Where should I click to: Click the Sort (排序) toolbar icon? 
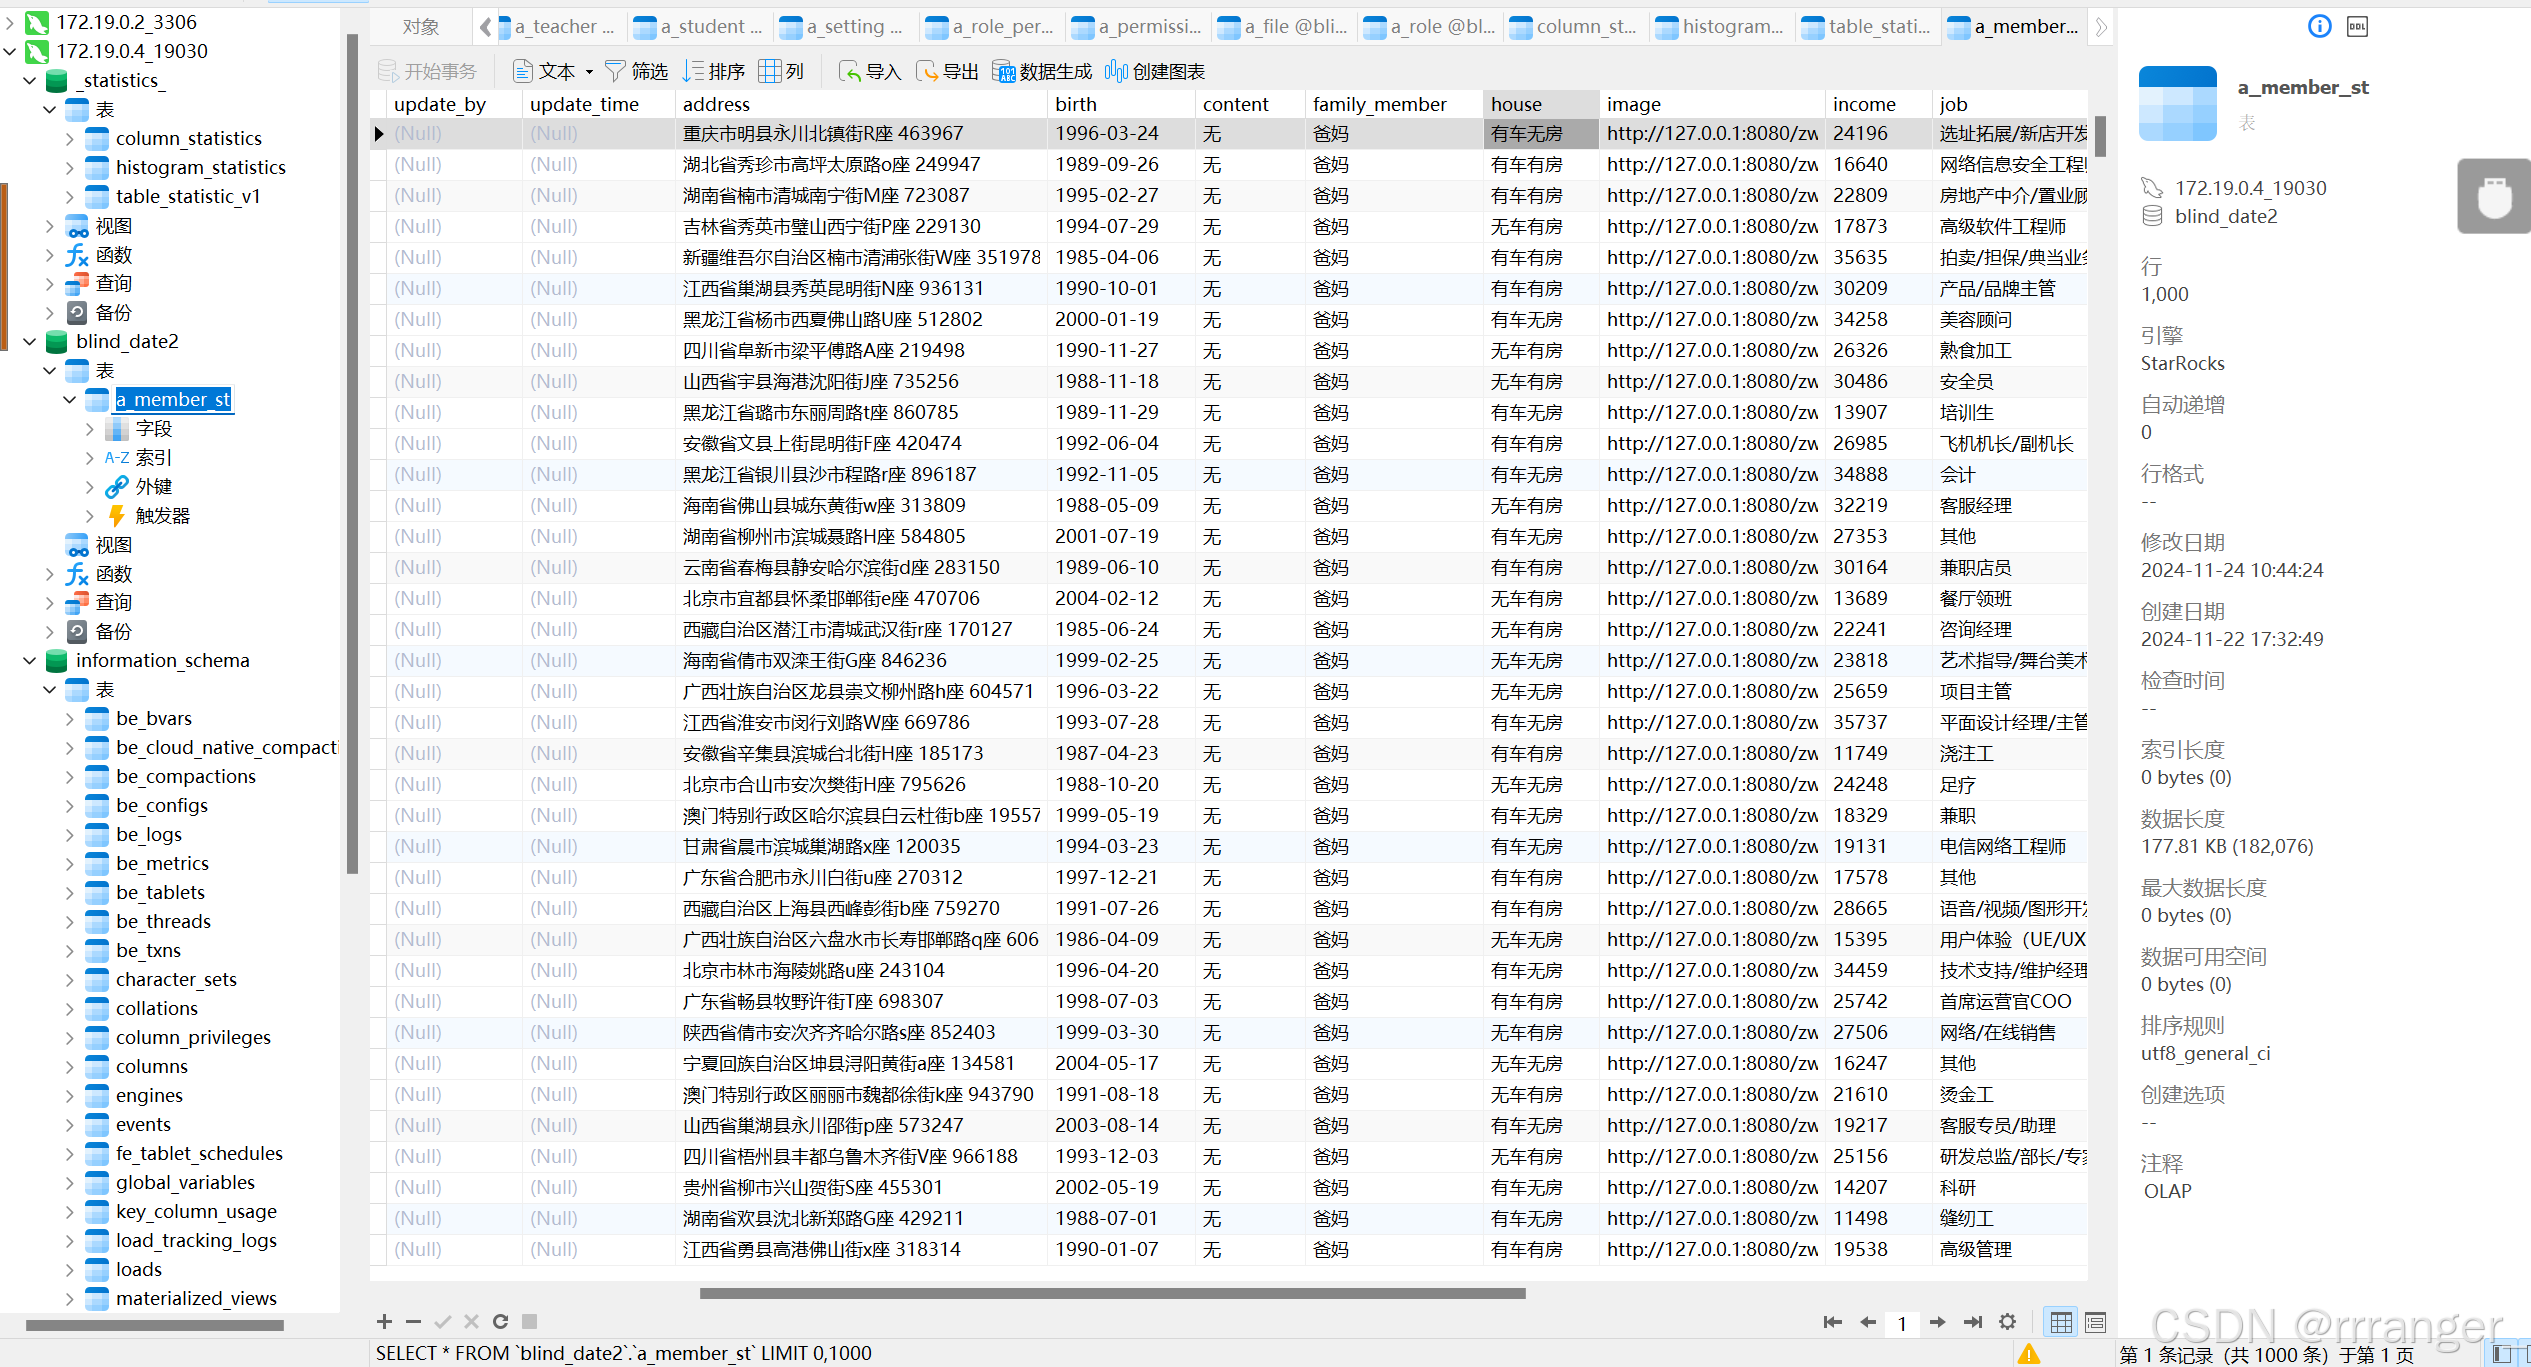pyautogui.click(x=694, y=71)
